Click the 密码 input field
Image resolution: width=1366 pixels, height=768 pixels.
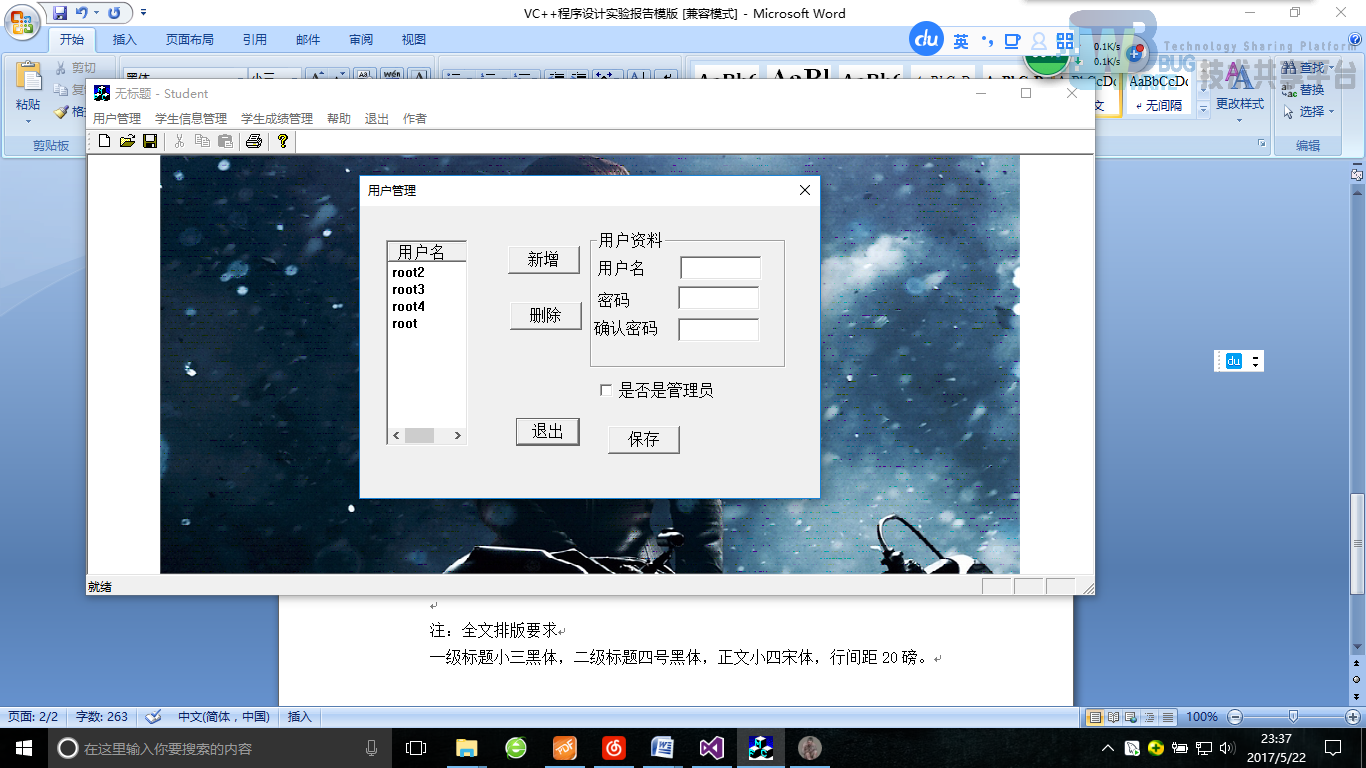point(719,298)
